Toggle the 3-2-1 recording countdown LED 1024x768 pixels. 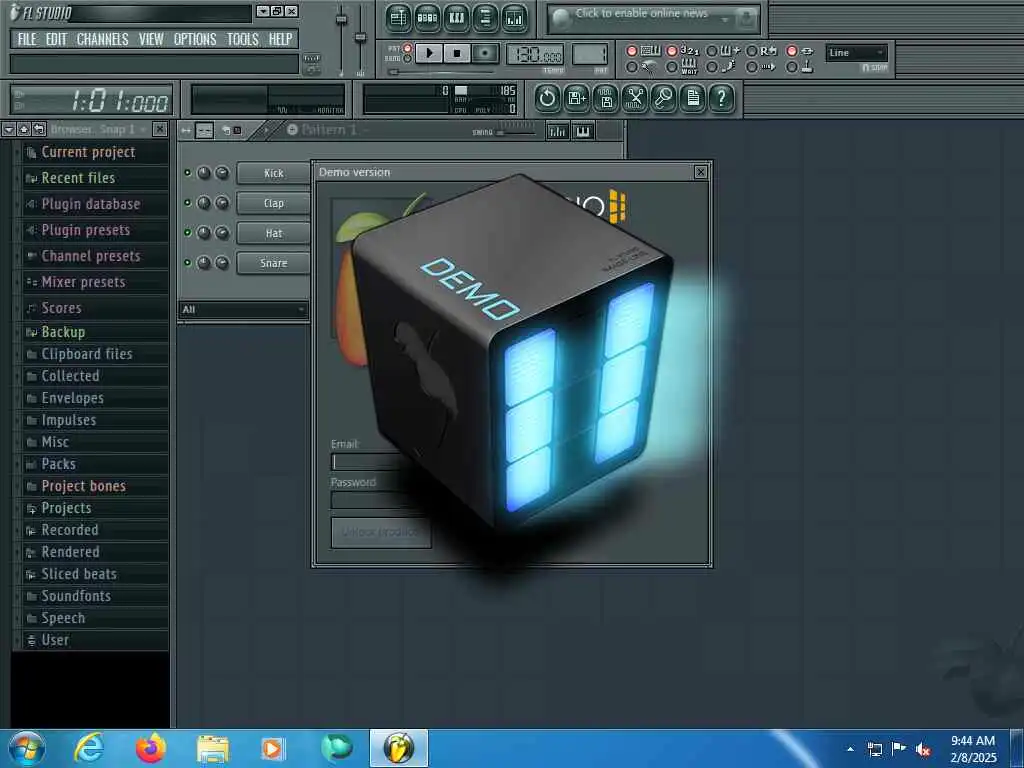pyautogui.click(x=671, y=51)
